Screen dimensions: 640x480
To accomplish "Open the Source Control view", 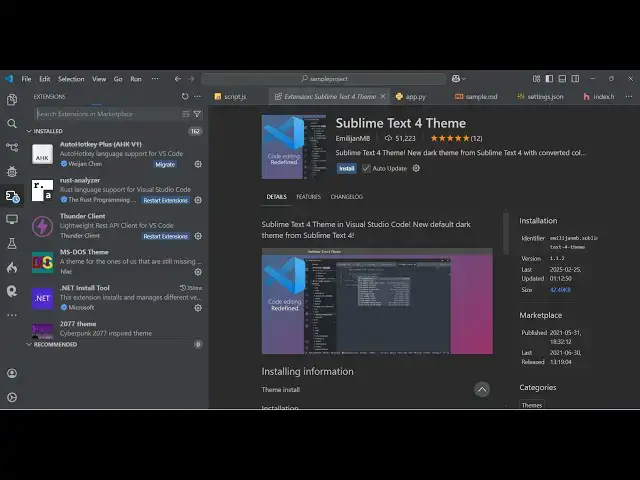I will pos(12,147).
